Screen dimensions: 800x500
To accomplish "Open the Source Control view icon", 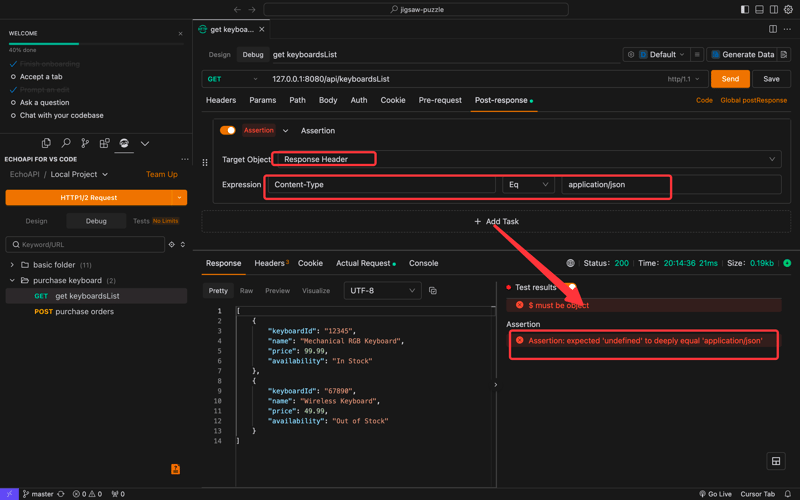I will 85,143.
